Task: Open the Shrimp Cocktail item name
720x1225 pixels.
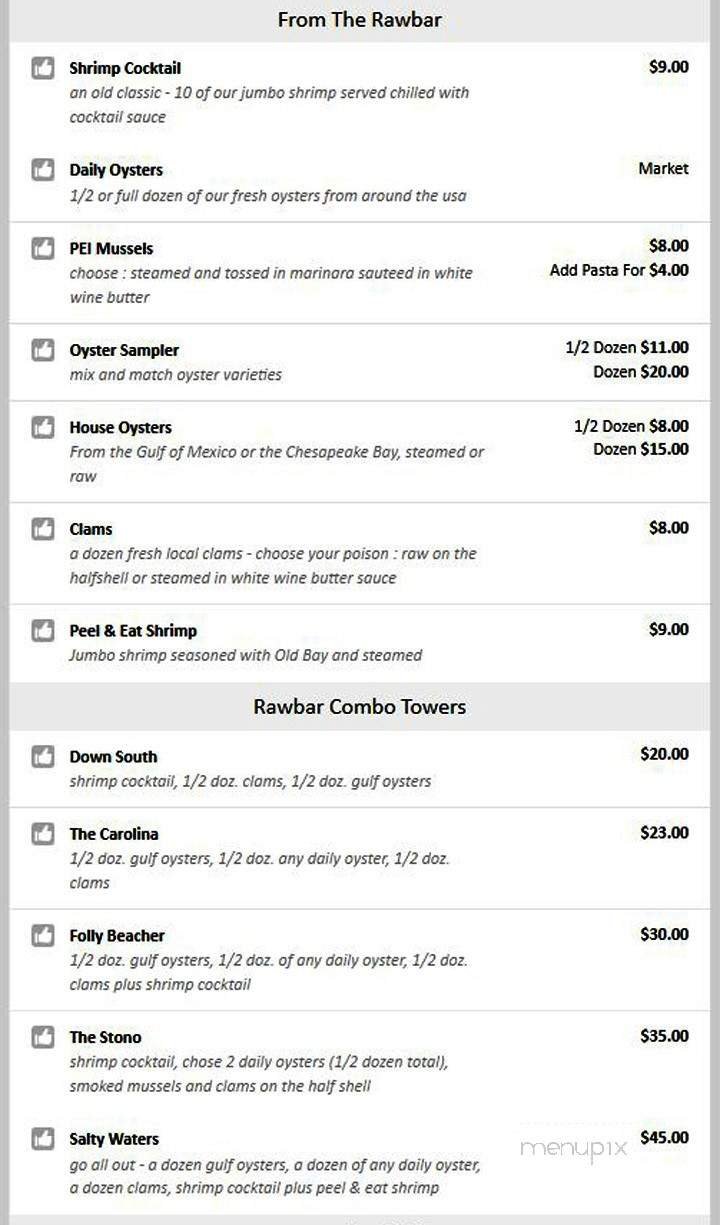Action: (x=124, y=67)
